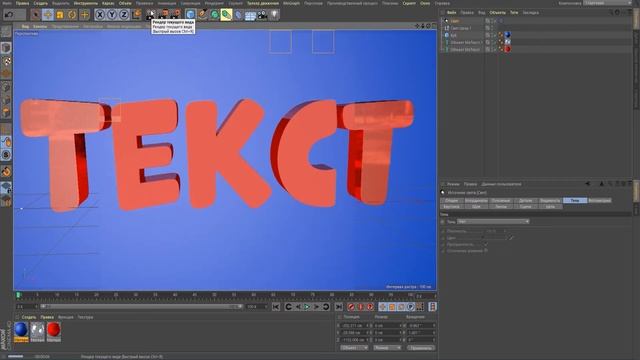Open the highlighted green generator icon
This screenshot has width=640, height=360.
pyautogui.click(x=227, y=15)
